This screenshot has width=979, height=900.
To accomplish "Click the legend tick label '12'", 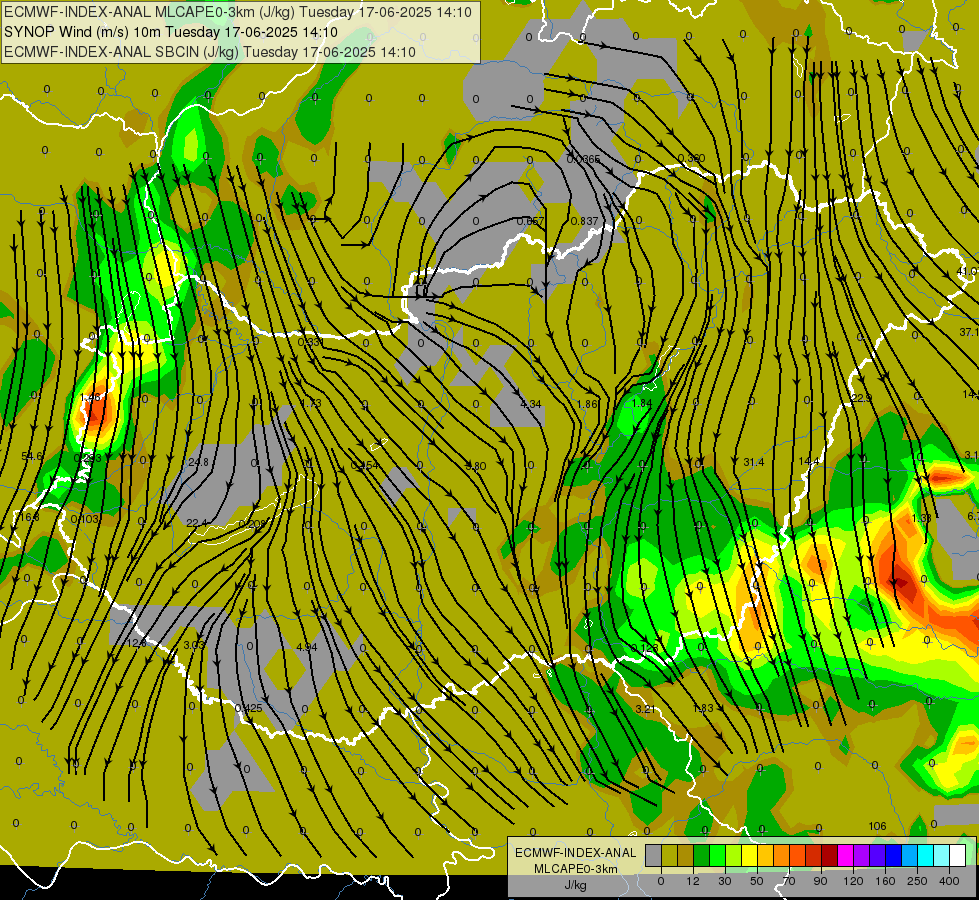I will (693, 881).
